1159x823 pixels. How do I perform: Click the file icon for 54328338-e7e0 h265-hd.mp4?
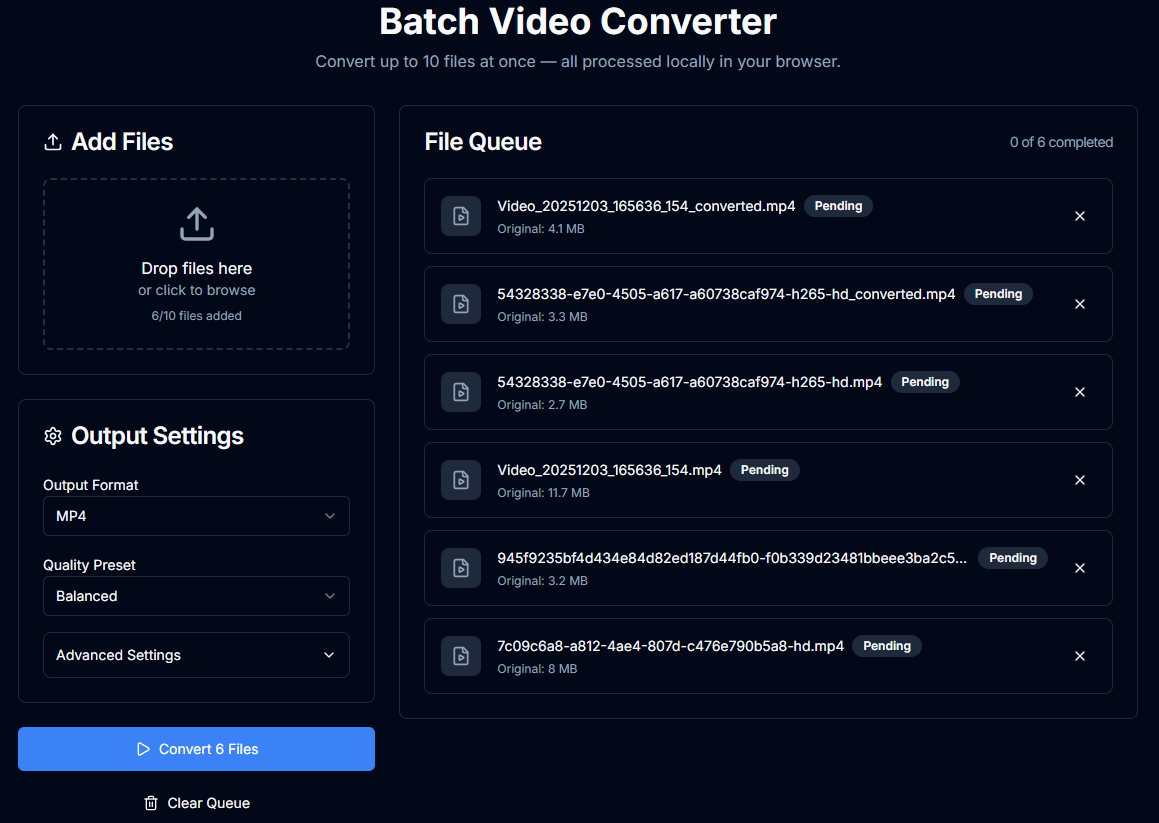click(x=461, y=392)
